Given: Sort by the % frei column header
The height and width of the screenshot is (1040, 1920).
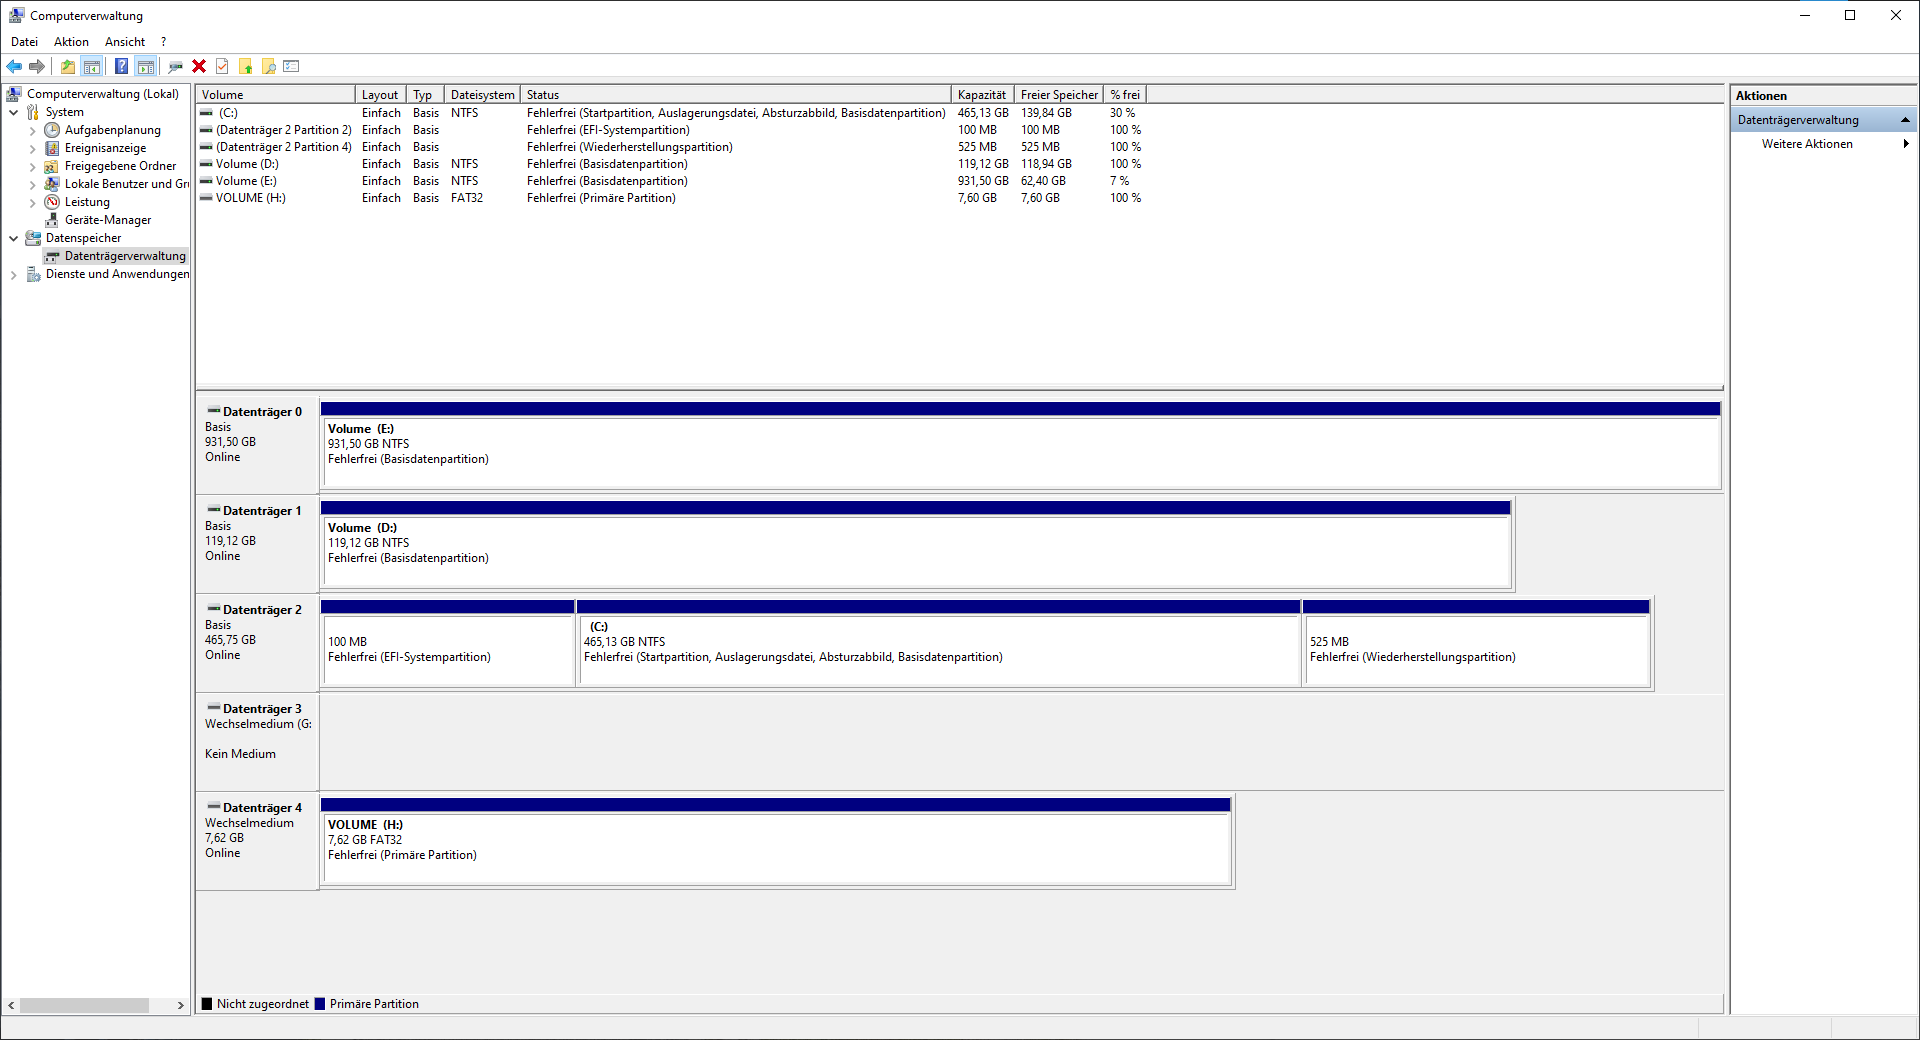Looking at the screenshot, I should 1125,95.
